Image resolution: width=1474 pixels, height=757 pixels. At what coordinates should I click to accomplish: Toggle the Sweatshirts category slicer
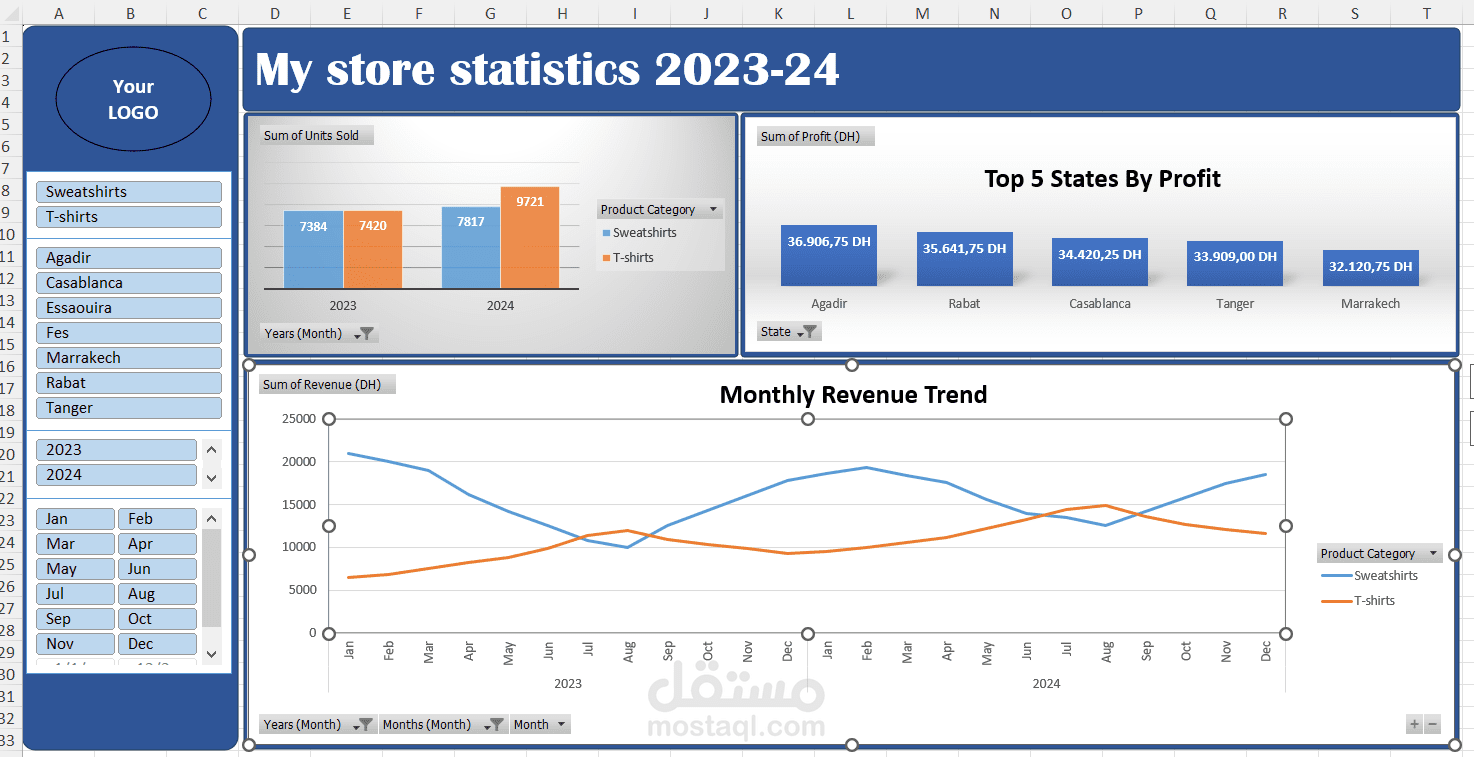point(128,191)
